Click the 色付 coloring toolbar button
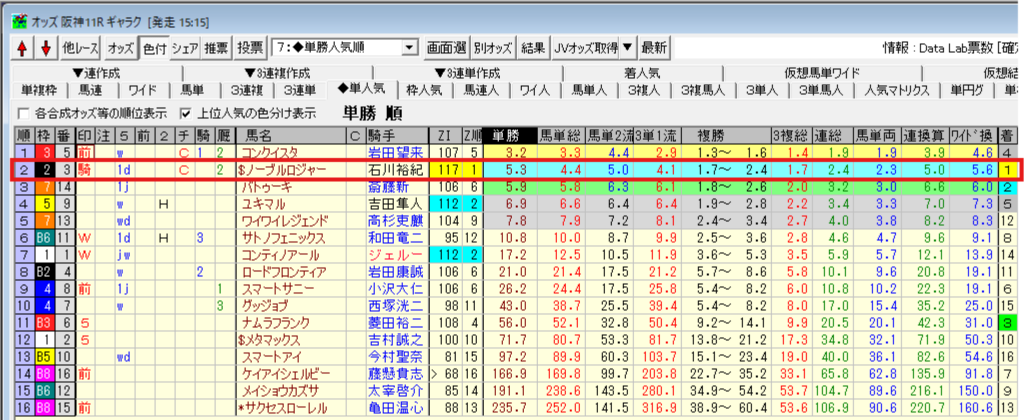The width and height of the screenshot is (1024, 420). [x=153, y=48]
